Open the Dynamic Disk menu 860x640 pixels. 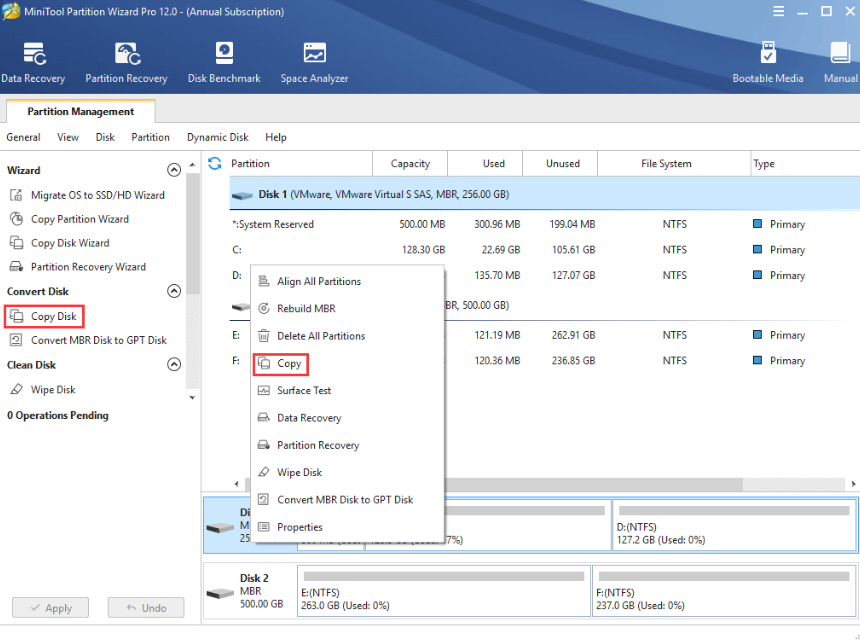coord(217,137)
